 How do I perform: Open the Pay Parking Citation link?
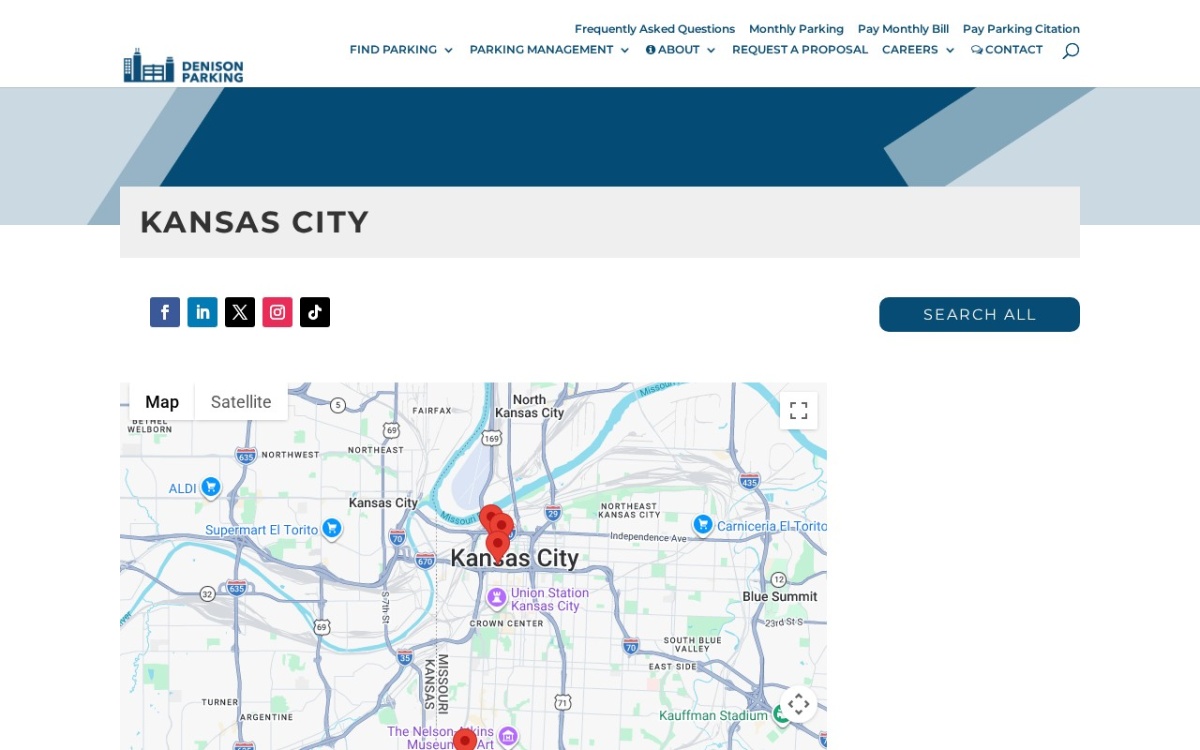point(1021,29)
